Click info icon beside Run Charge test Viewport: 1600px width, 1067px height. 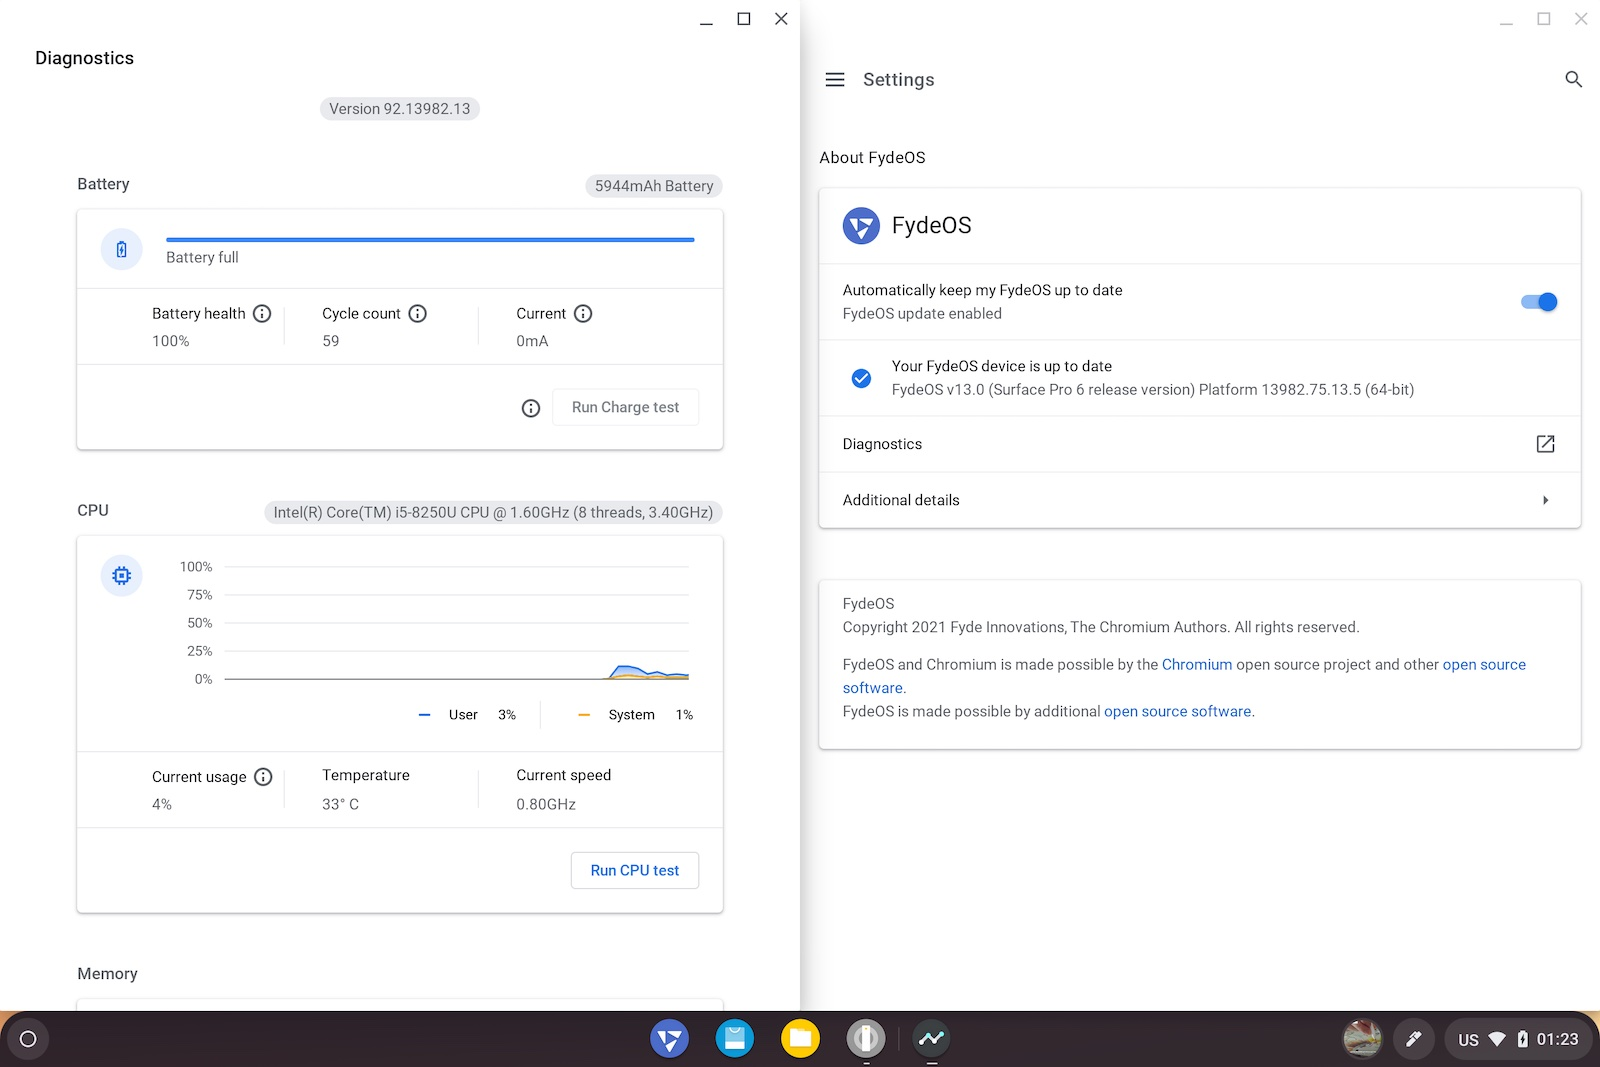531,408
